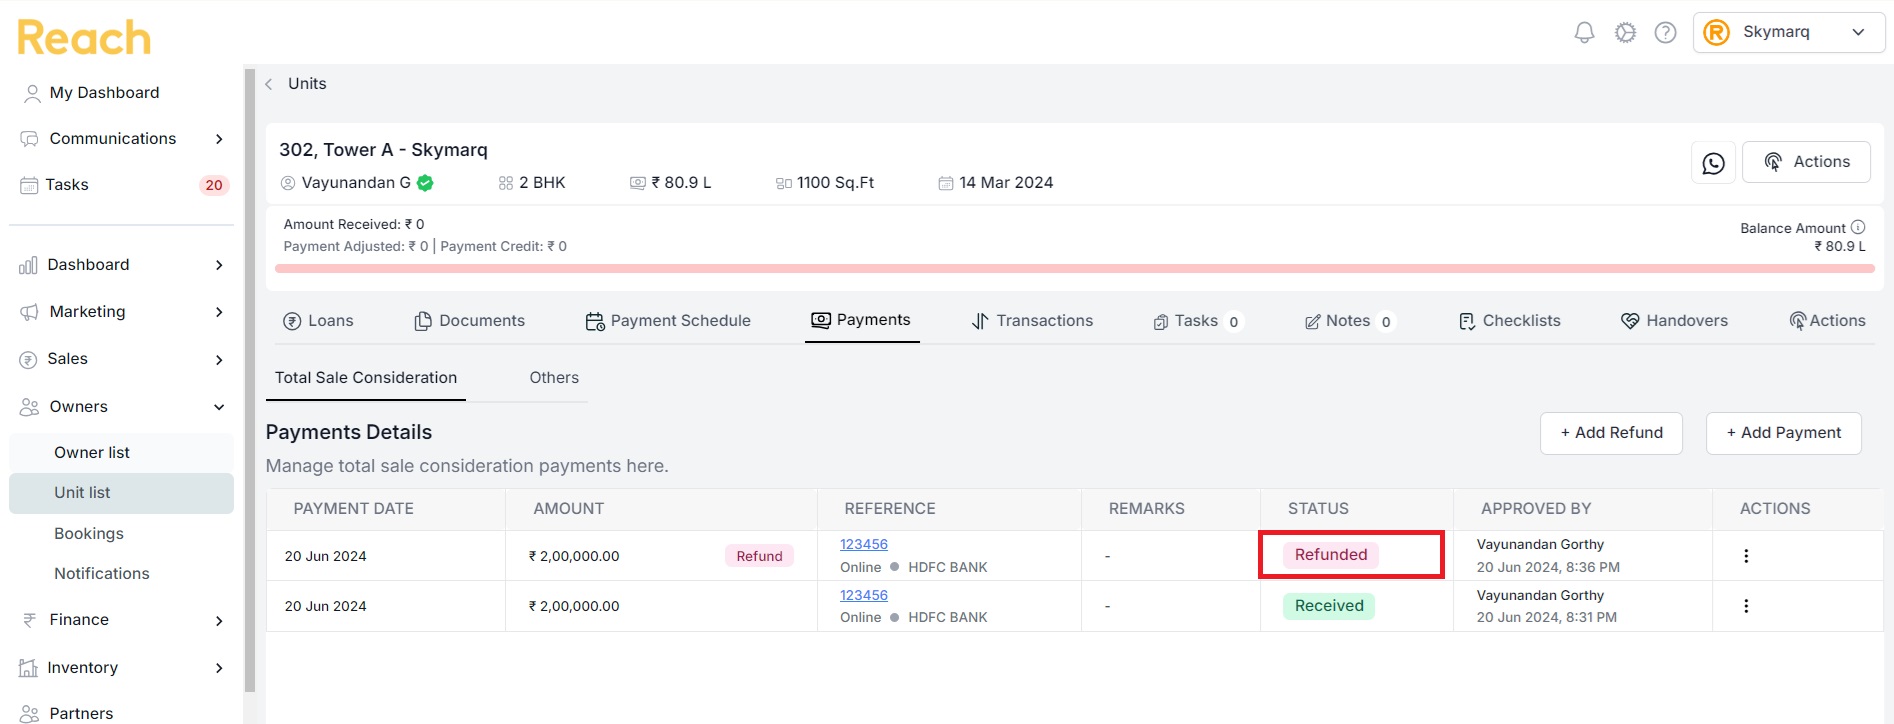Screen dimensions: 1894x724
Task: Open reference link 123456 in refund row
Action: [864, 544]
